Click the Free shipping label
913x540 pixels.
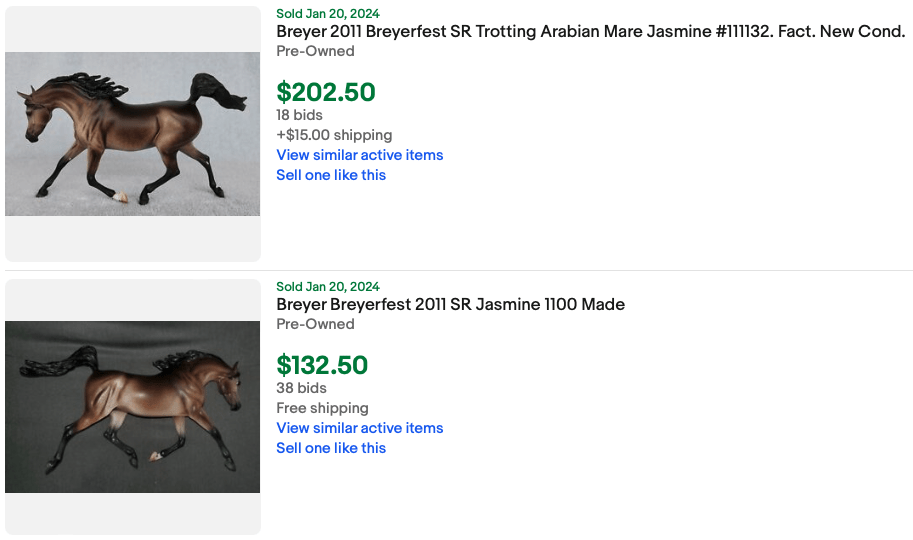point(322,408)
